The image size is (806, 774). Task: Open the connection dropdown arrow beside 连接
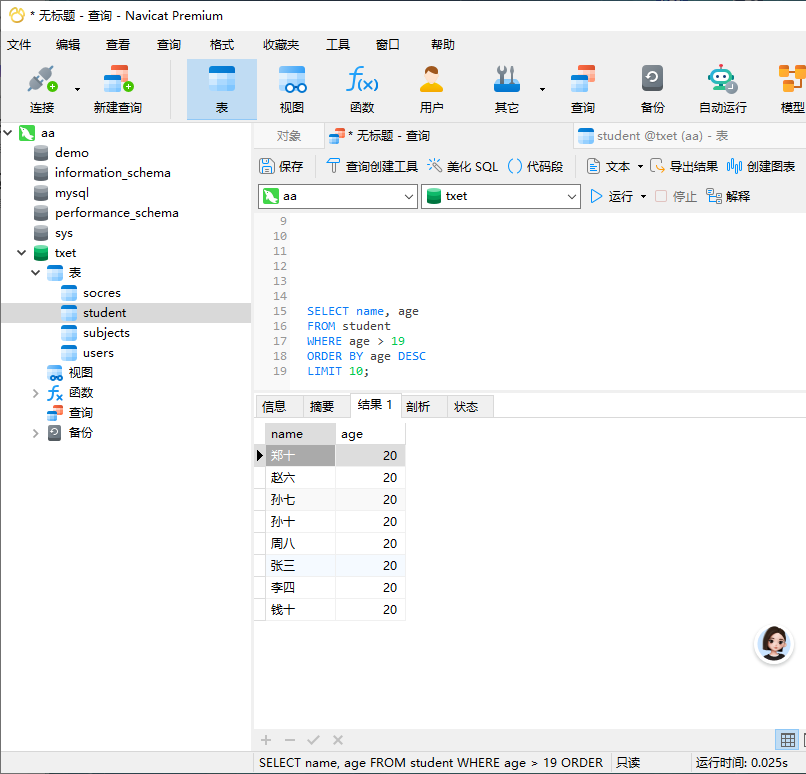tap(78, 89)
